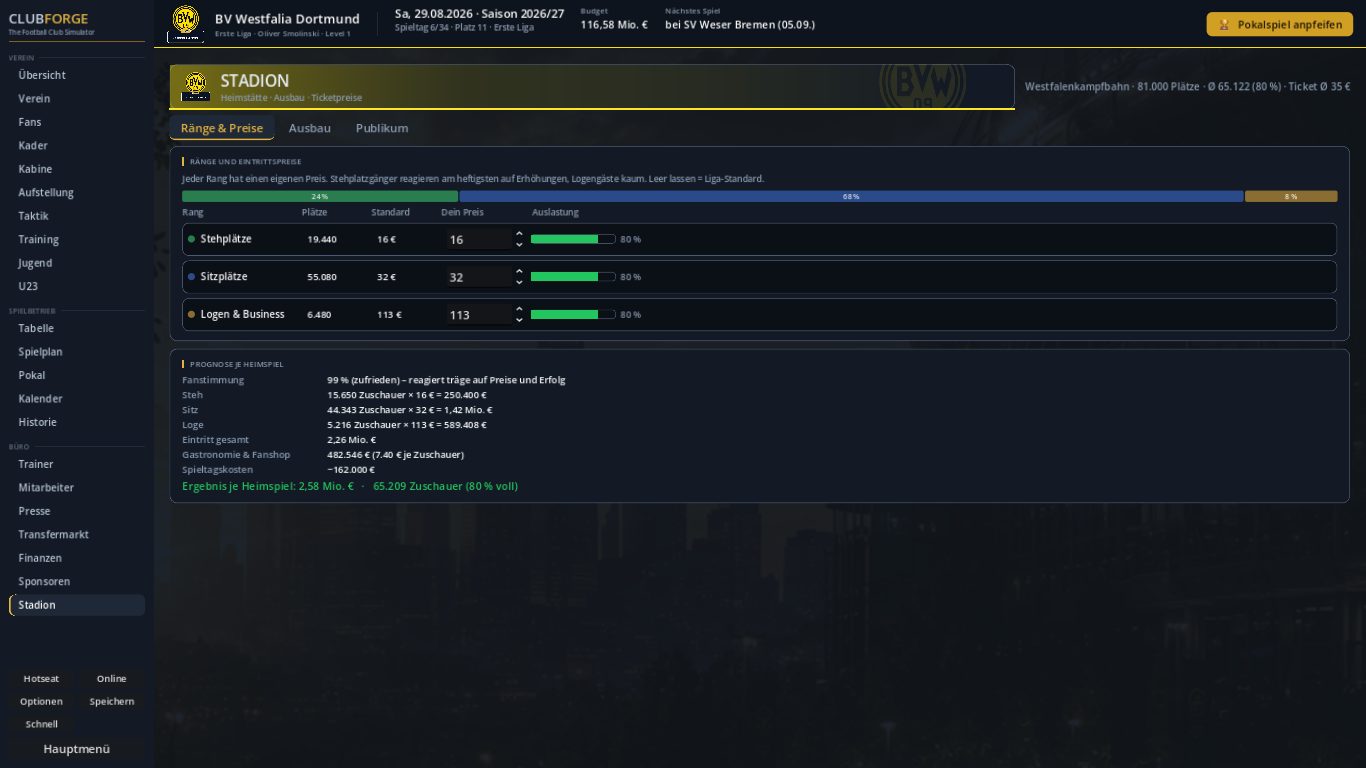Open the Fans section

pyautogui.click(x=77, y=122)
